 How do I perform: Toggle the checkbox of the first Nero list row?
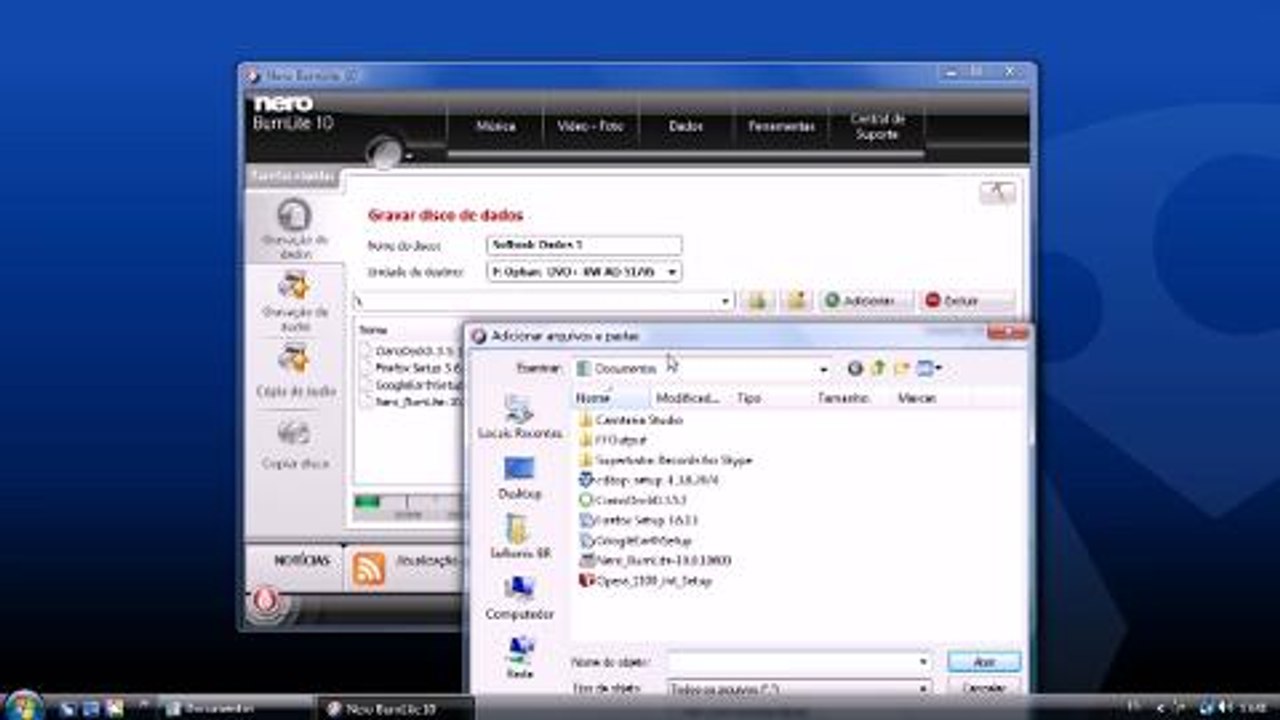click(x=366, y=352)
